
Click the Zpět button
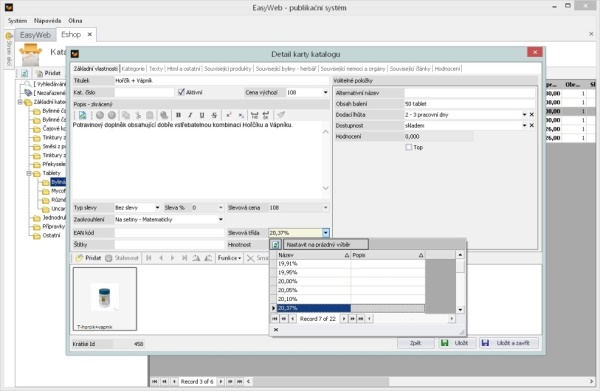coord(416,343)
